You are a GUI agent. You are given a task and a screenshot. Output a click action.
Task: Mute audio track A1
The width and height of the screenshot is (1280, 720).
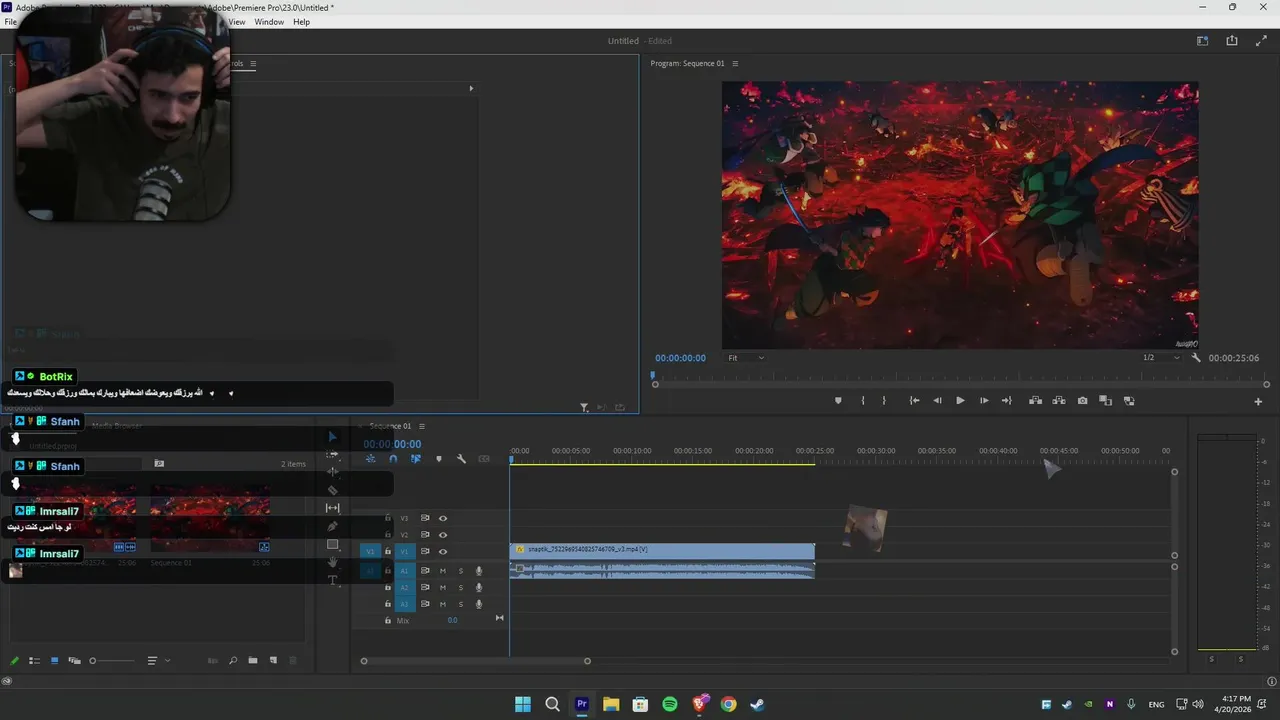click(443, 571)
